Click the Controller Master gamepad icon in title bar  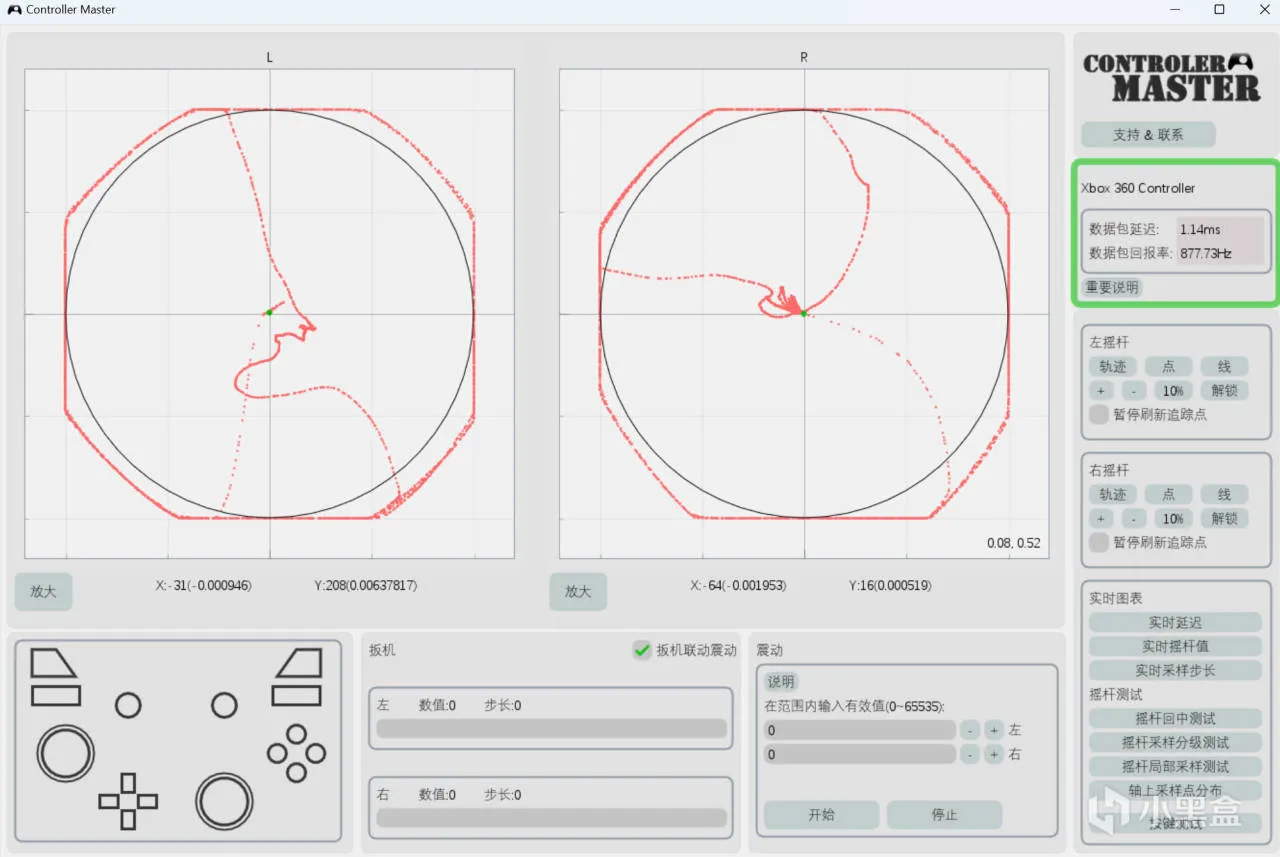pos(14,10)
